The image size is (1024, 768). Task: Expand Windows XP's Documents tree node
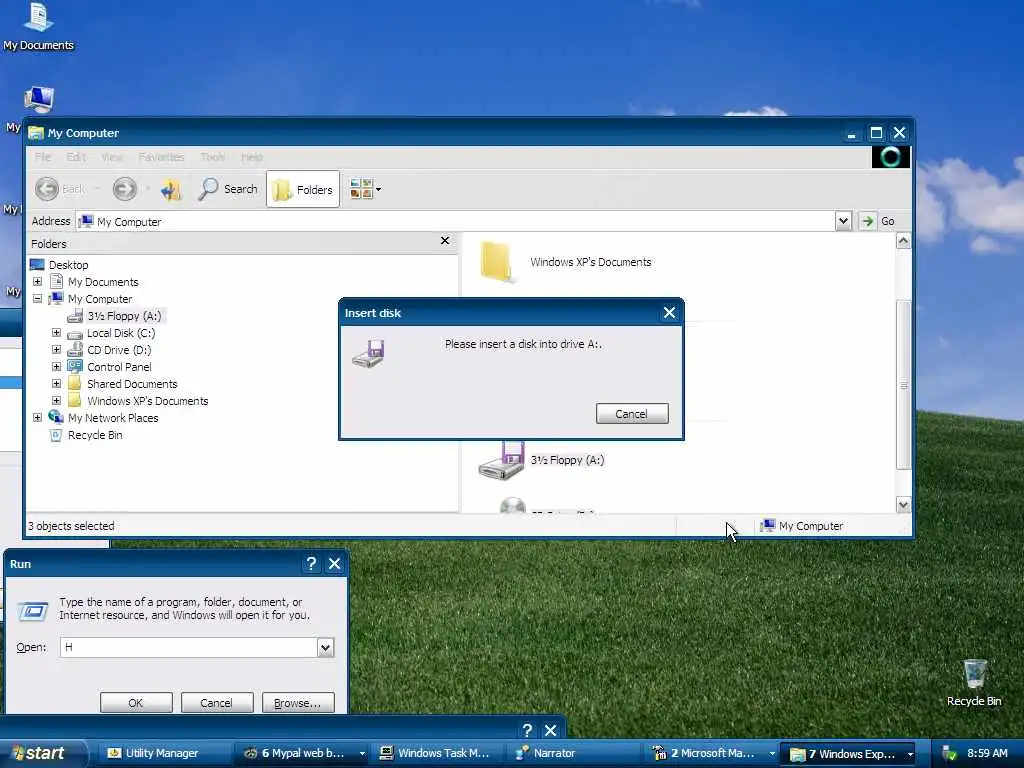56,400
